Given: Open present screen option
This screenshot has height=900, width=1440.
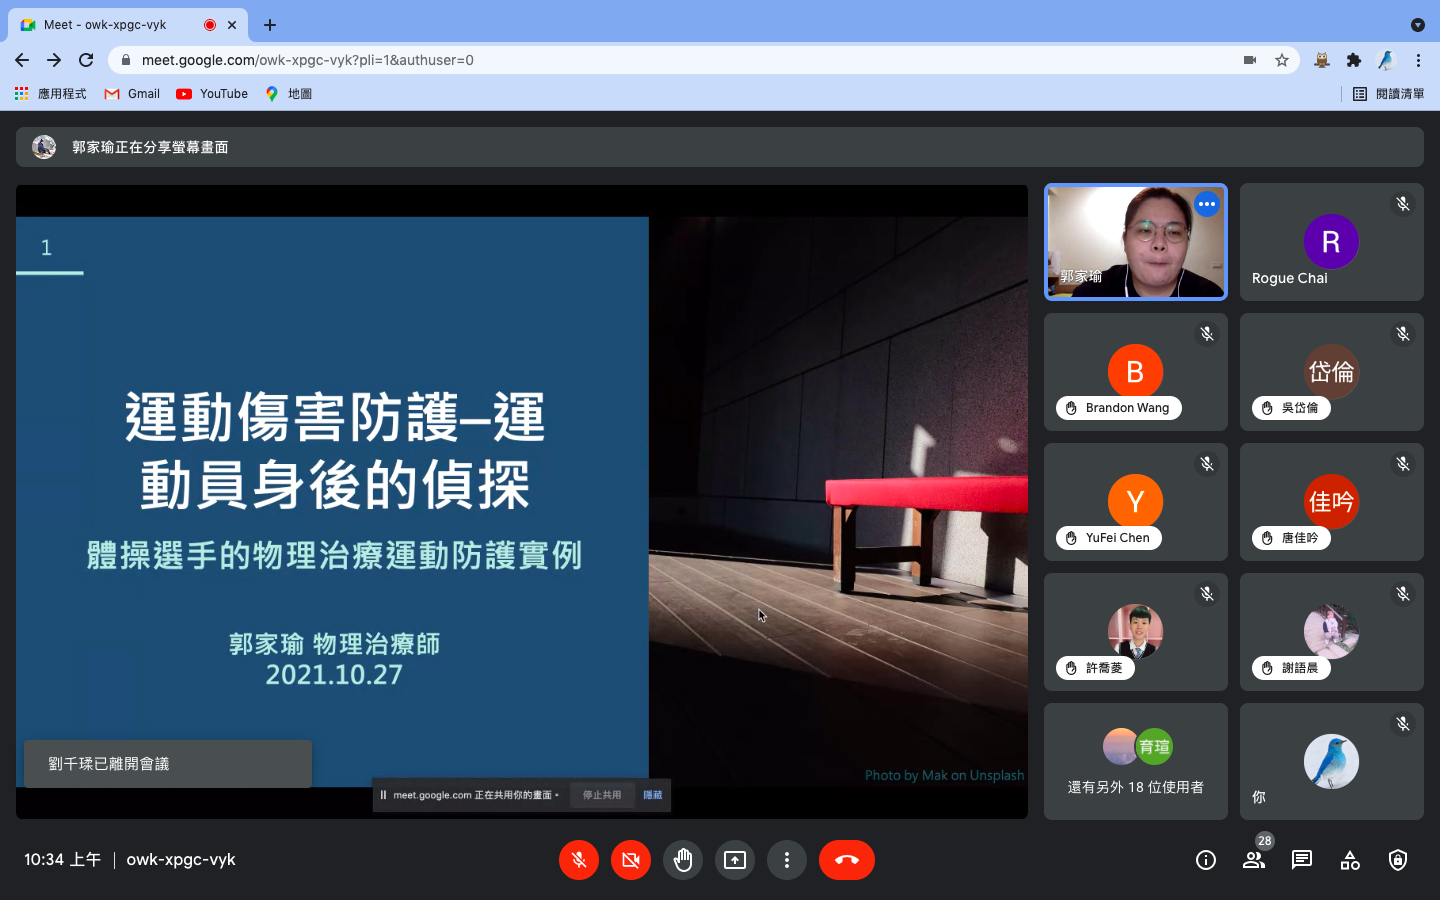Looking at the screenshot, I should point(735,860).
